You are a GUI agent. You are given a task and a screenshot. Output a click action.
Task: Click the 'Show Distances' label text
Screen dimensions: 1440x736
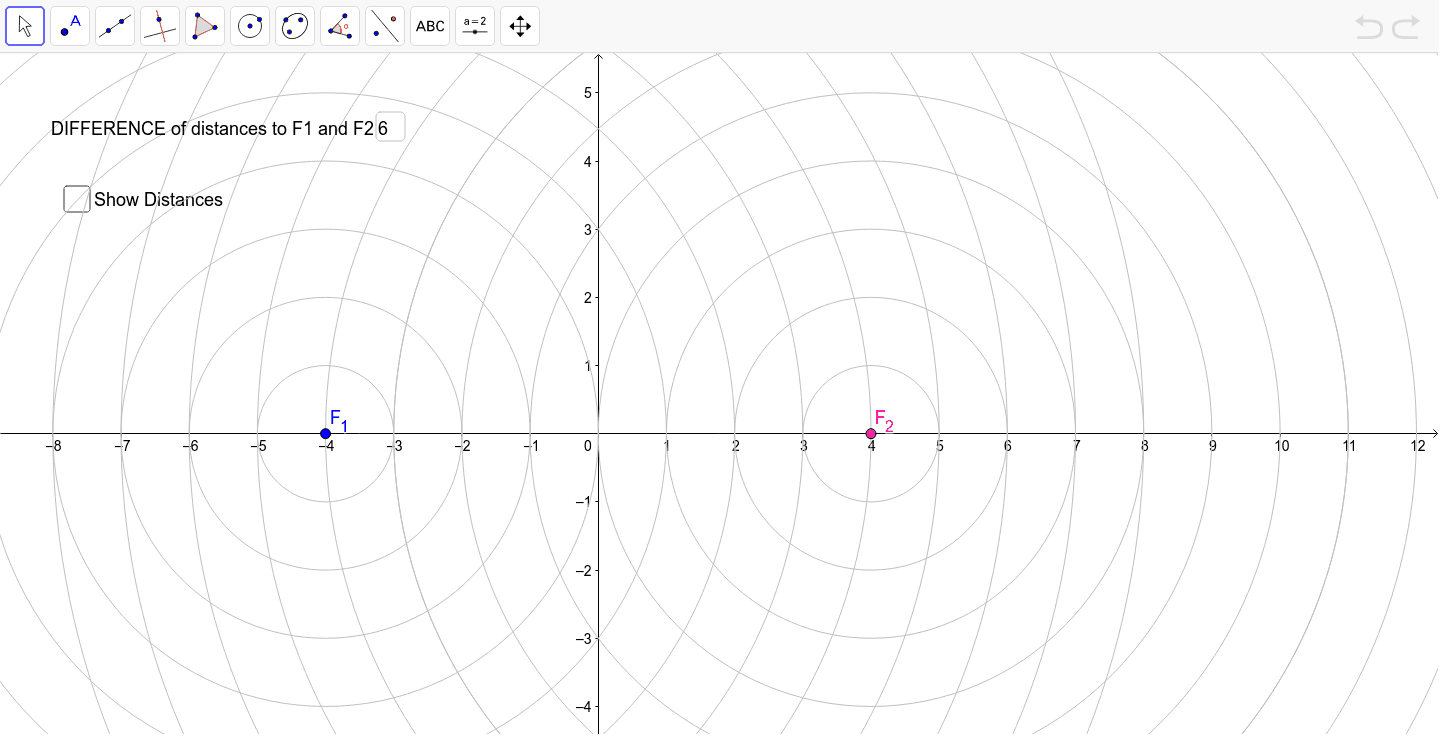pos(158,200)
